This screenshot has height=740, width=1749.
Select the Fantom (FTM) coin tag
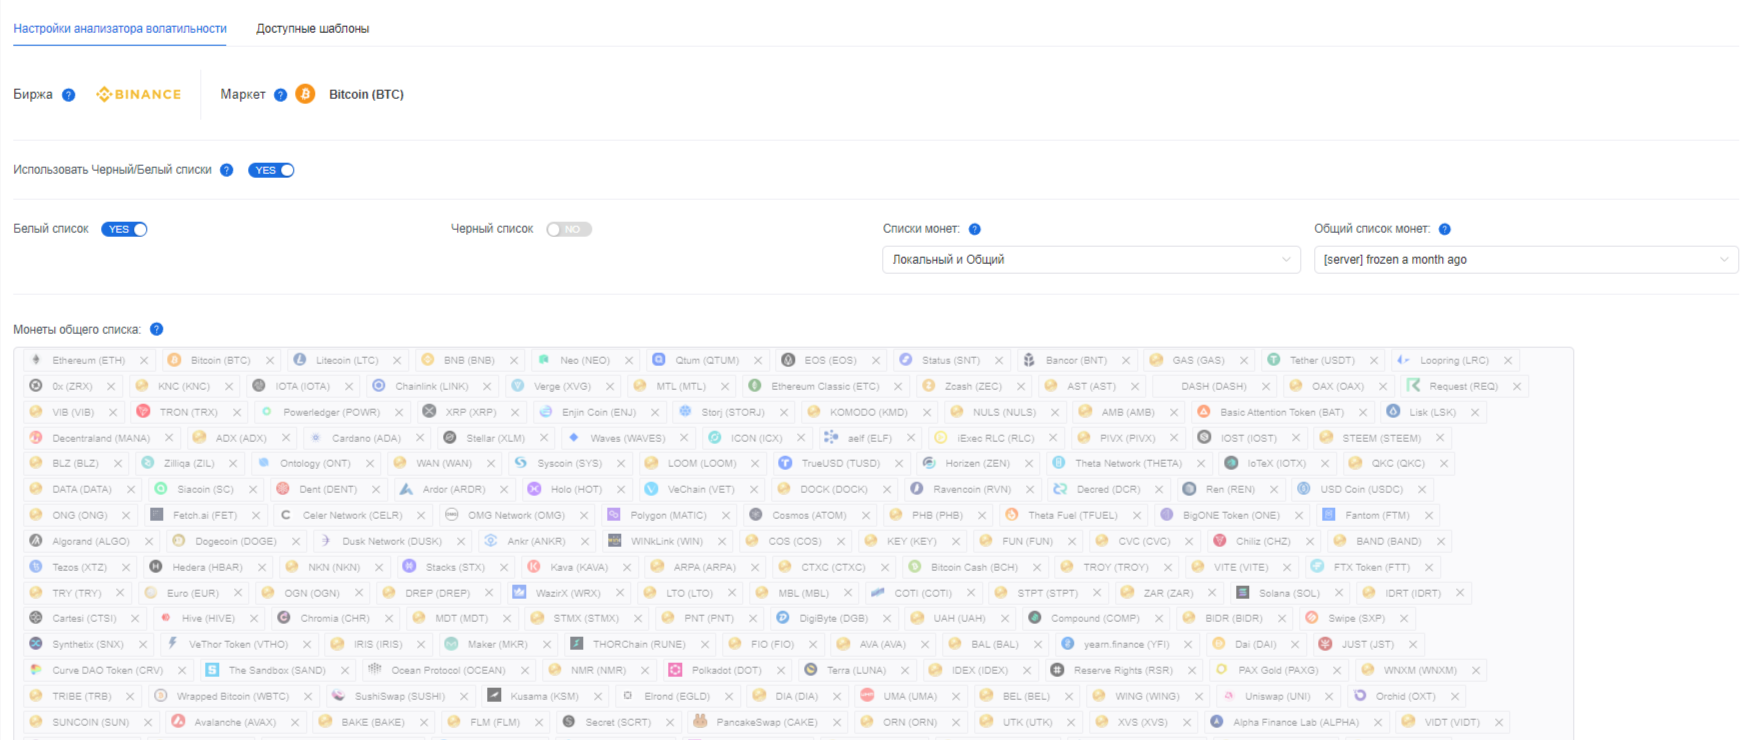1377,515
